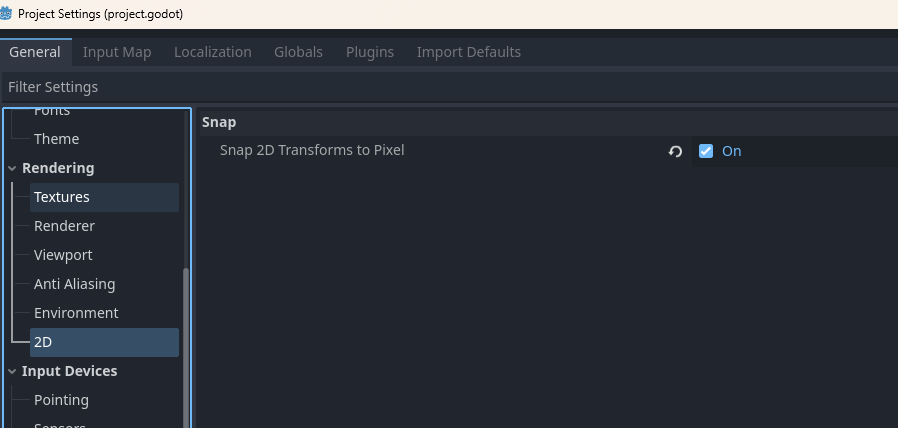898x428 pixels.
Task: Collapse the Input Devices section
Action: [x=13, y=371]
